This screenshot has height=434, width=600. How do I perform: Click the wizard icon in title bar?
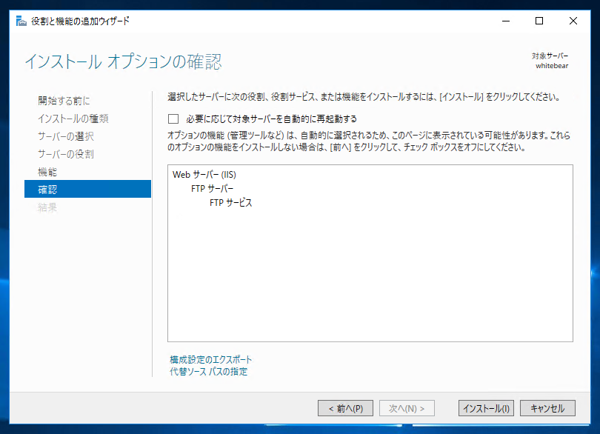(x=21, y=21)
